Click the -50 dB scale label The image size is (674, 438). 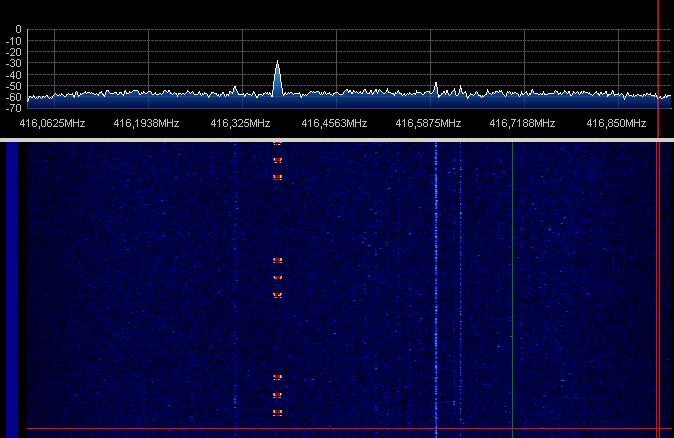(x=14, y=86)
